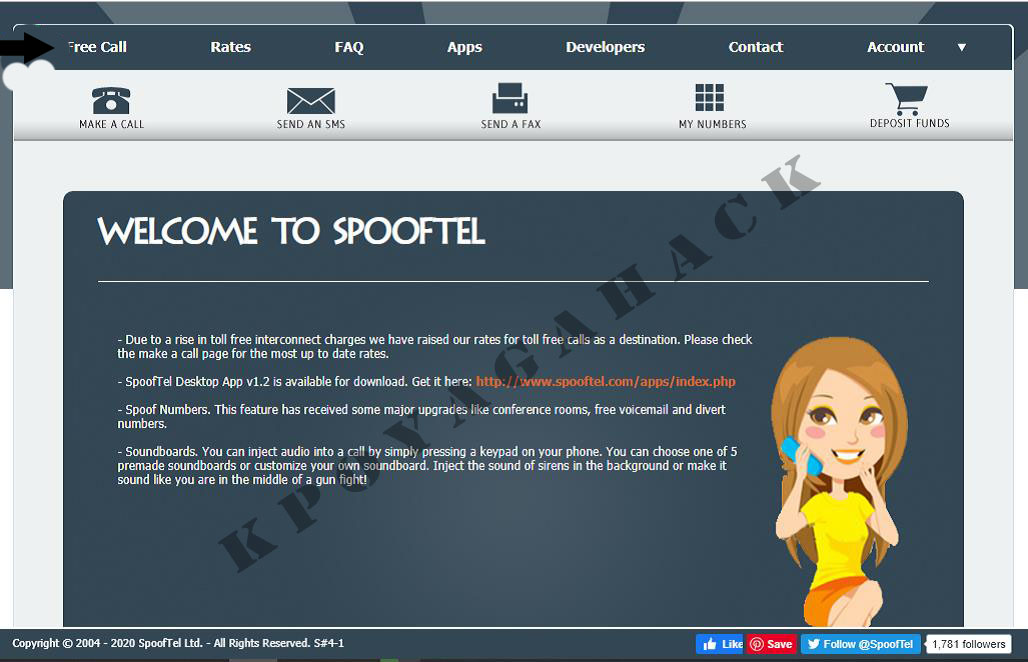Open the My Numbers keypad grid icon
This screenshot has width=1028, height=662.
point(710,98)
